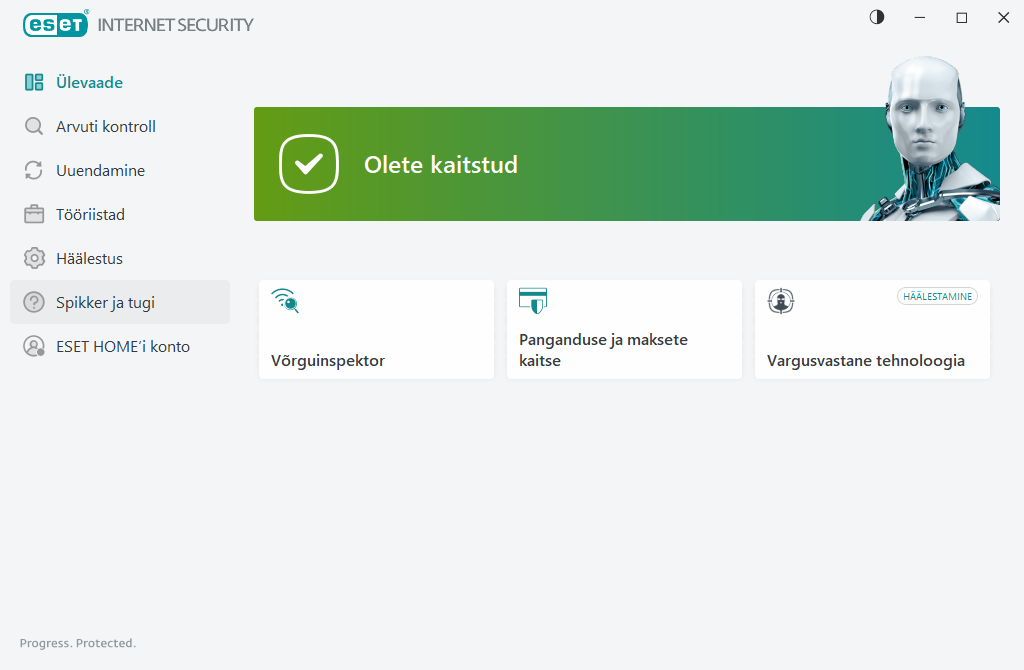Open the Võrguinspektor tile
The image size is (1024, 670).
pyautogui.click(x=376, y=329)
